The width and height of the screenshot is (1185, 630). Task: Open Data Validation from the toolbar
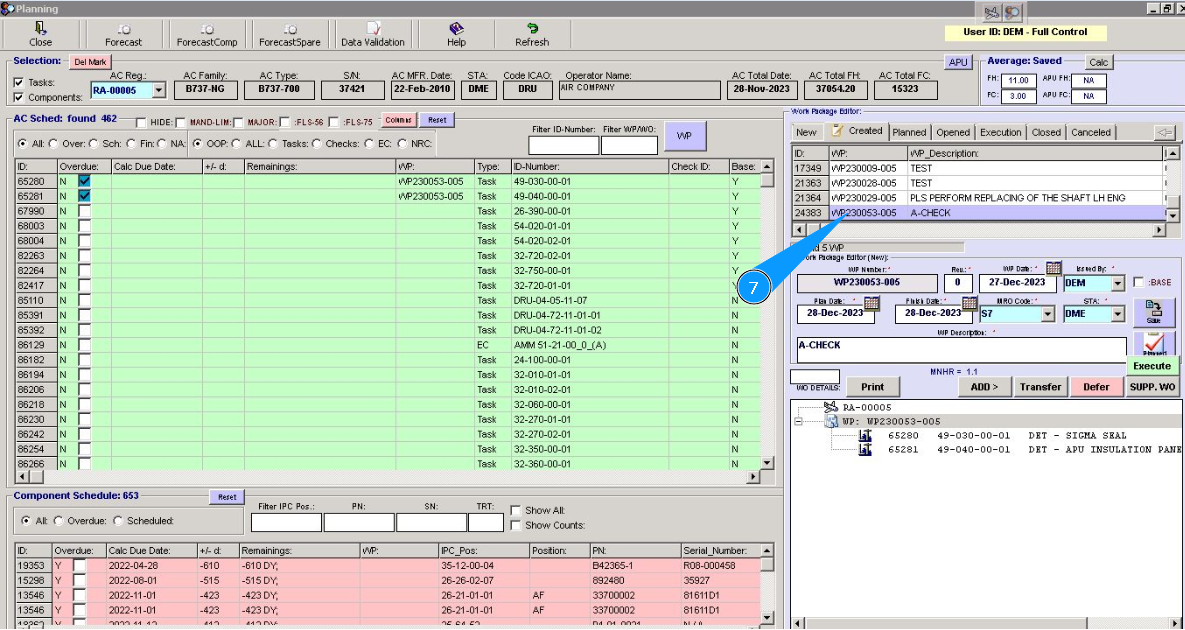point(373,30)
